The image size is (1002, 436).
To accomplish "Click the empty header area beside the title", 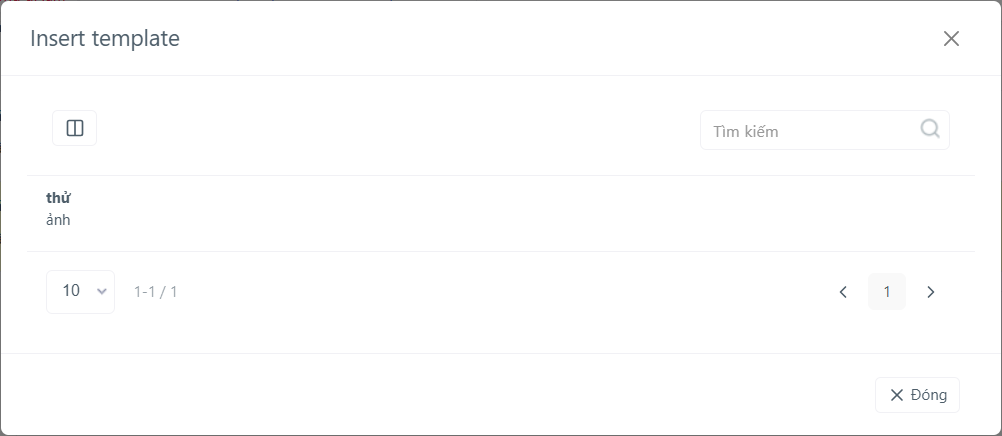I will tap(556, 38).
